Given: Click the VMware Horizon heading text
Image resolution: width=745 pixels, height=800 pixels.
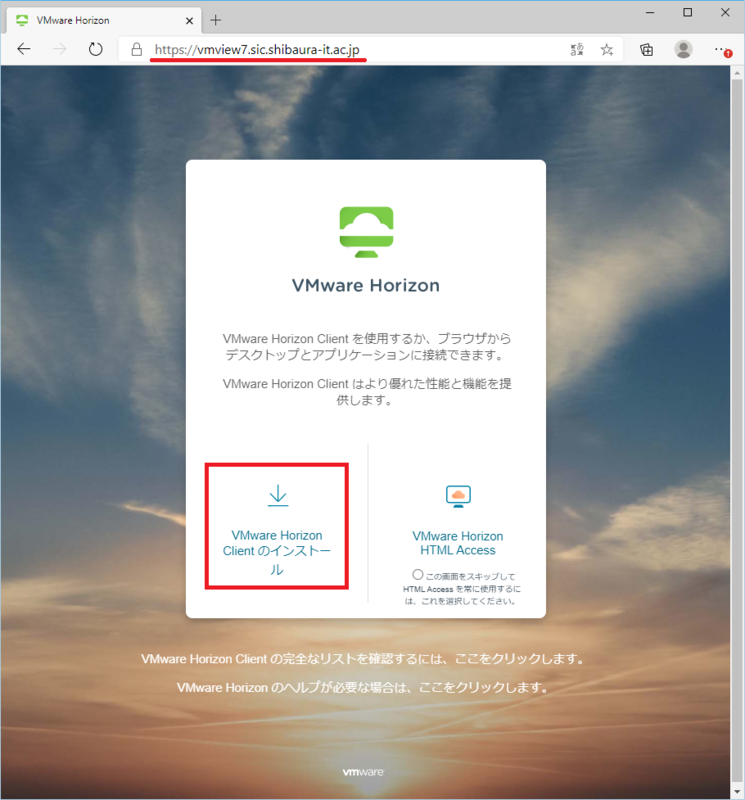Looking at the screenshot, I should click(365, 285).
